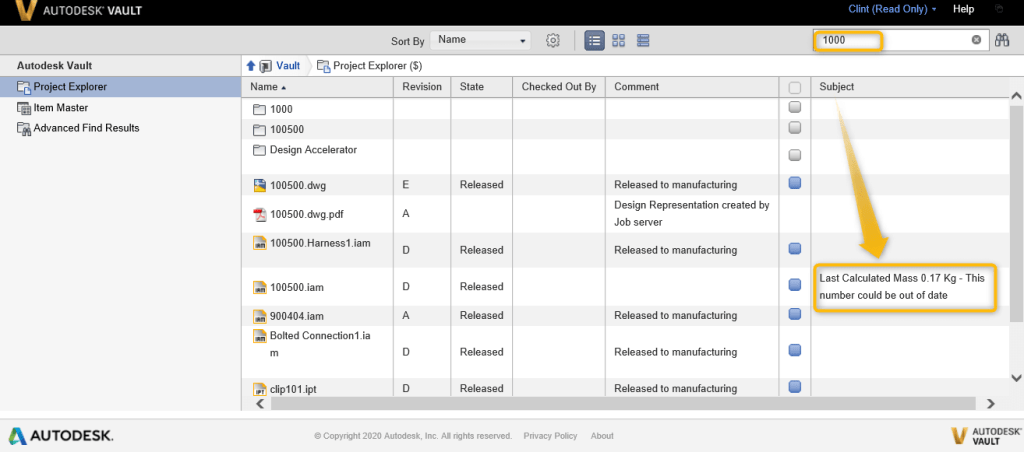Sort by the Name column header
Image resolution: width=1024 pixels, height=452 pixels.
270,87
